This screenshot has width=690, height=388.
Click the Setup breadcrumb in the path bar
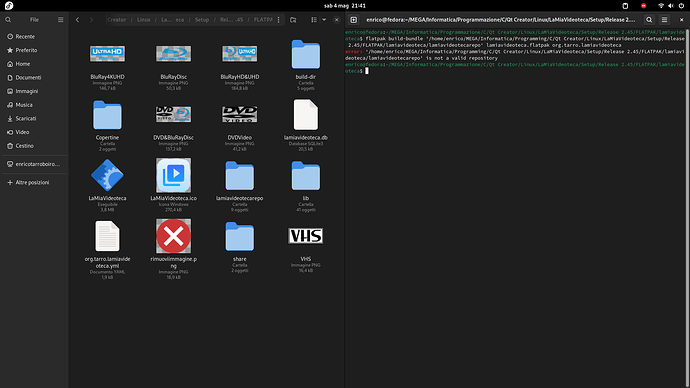202,20
